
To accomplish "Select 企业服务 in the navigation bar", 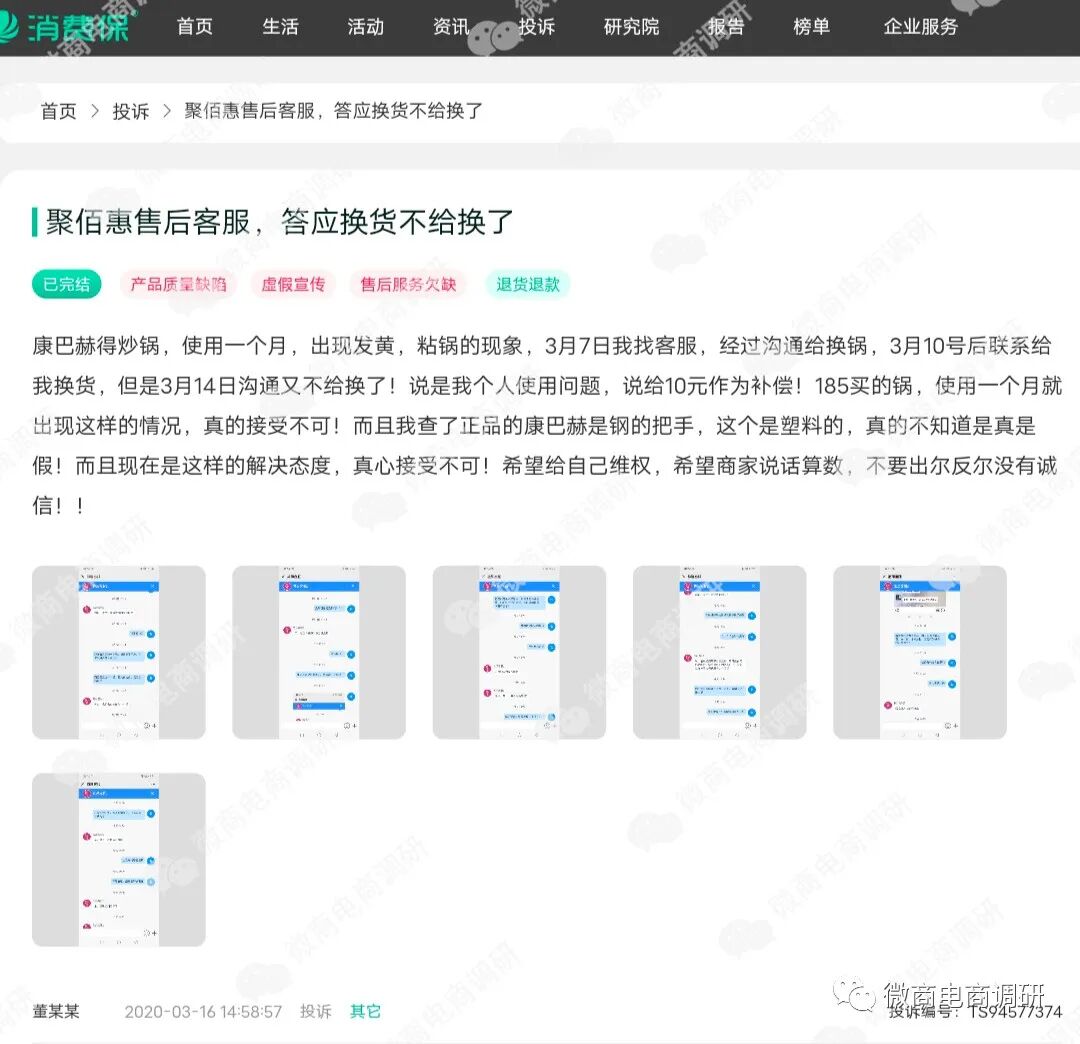I will pos(919,27).
